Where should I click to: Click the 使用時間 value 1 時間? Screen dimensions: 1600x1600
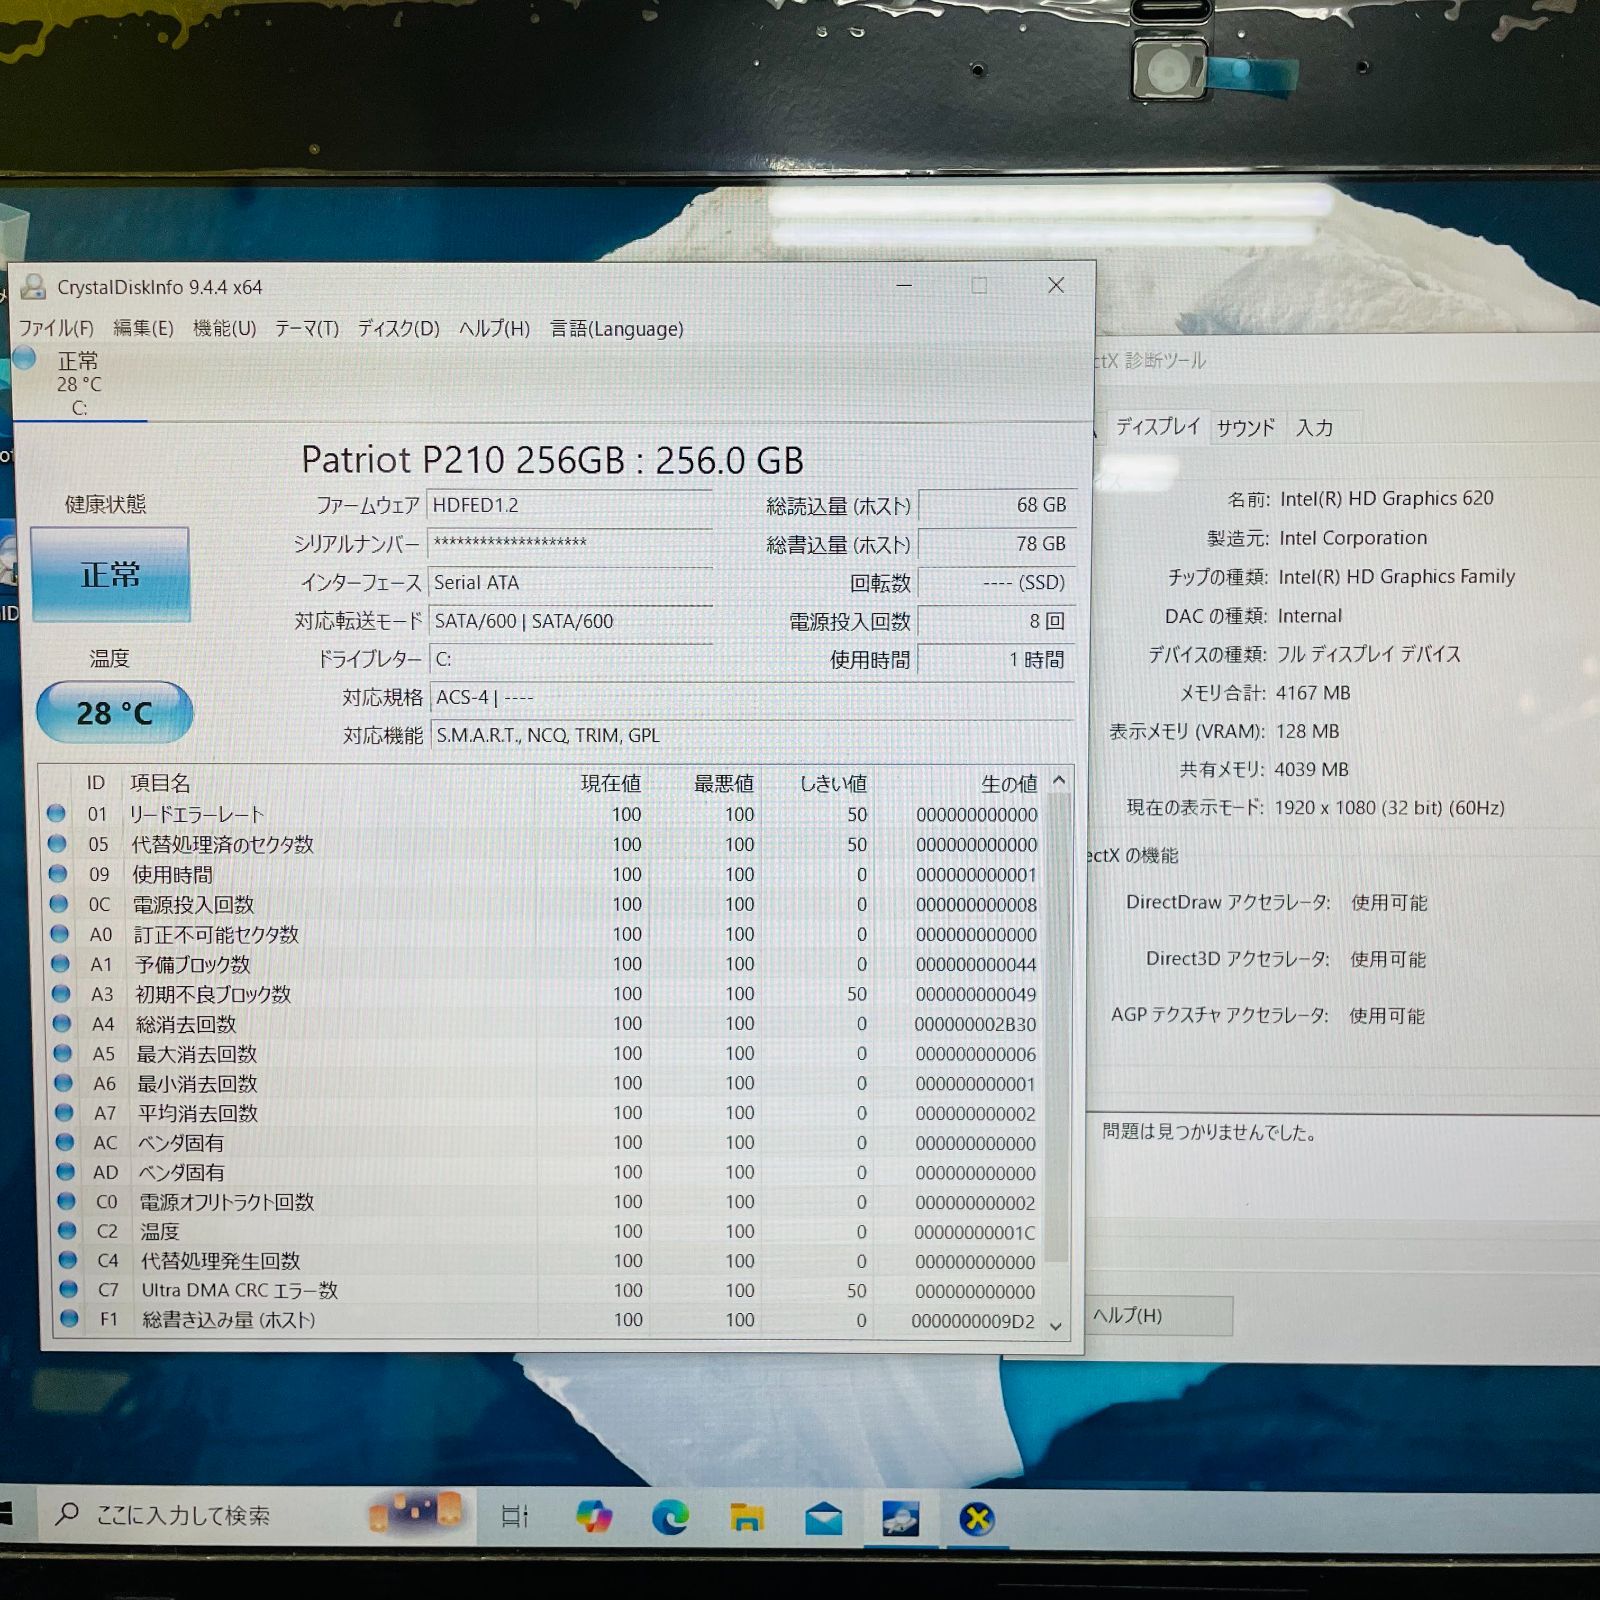tap(997, 660)
